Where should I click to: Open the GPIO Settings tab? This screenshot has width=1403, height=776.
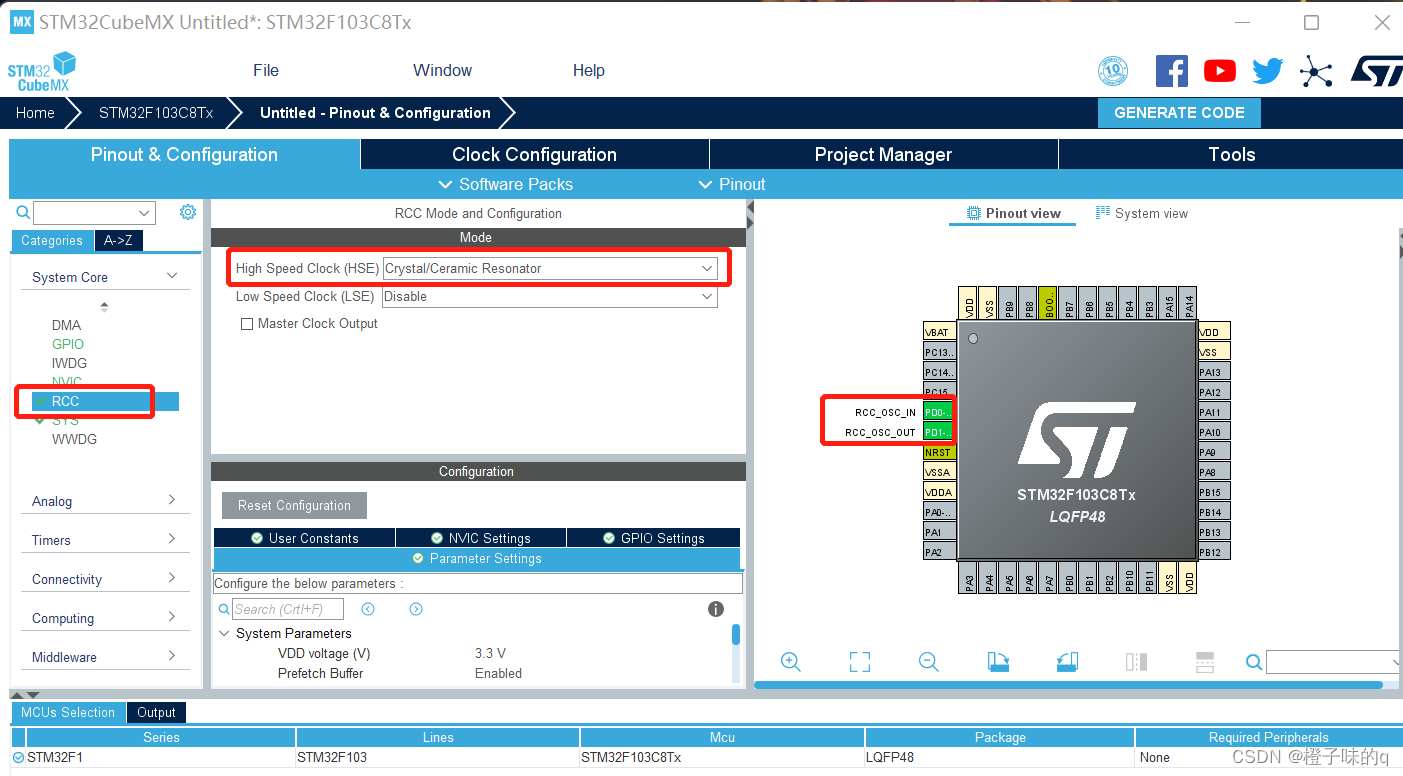pos(653,538)
